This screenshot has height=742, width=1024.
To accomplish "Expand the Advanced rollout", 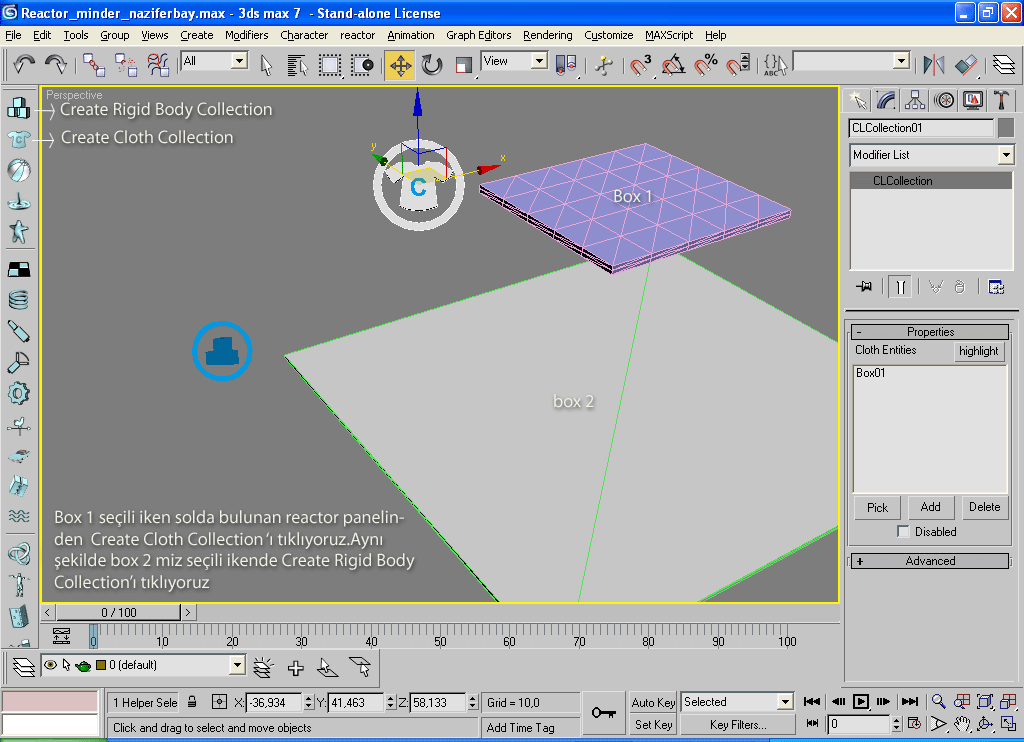I will [929, 561].
